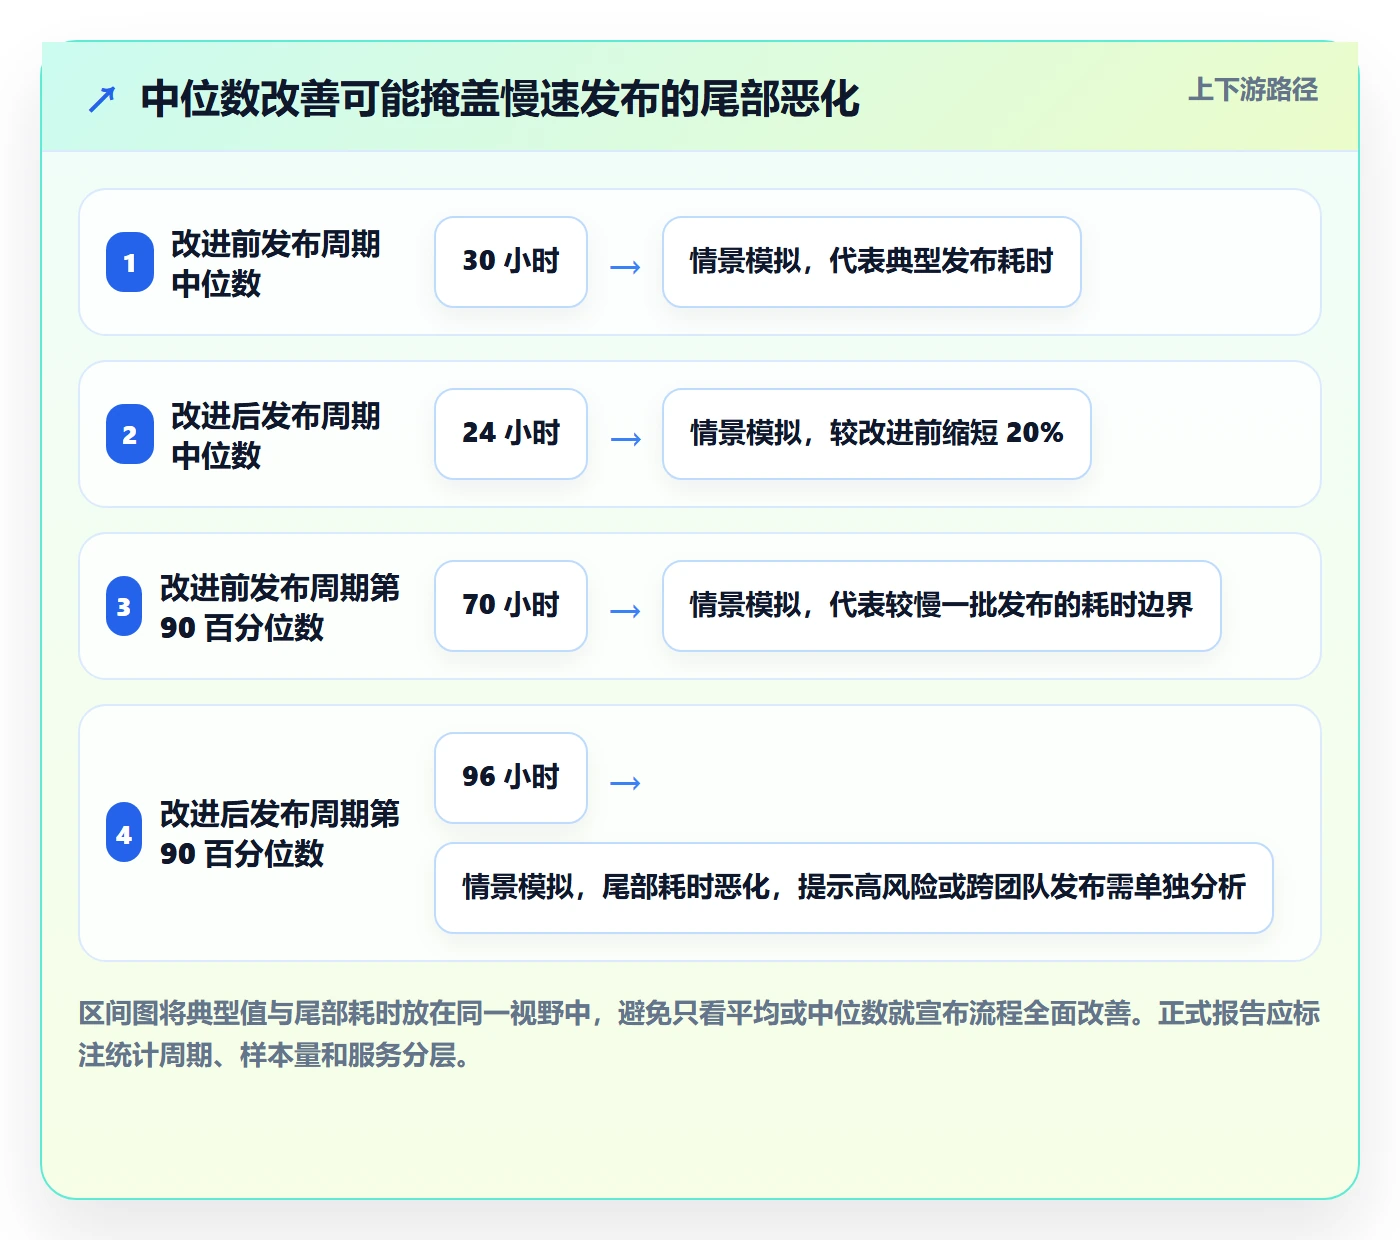Select the footer paragraph starting 区间图将典型值
The width and height of the screenshot is (1400, 1240).
coord(700,1034)
